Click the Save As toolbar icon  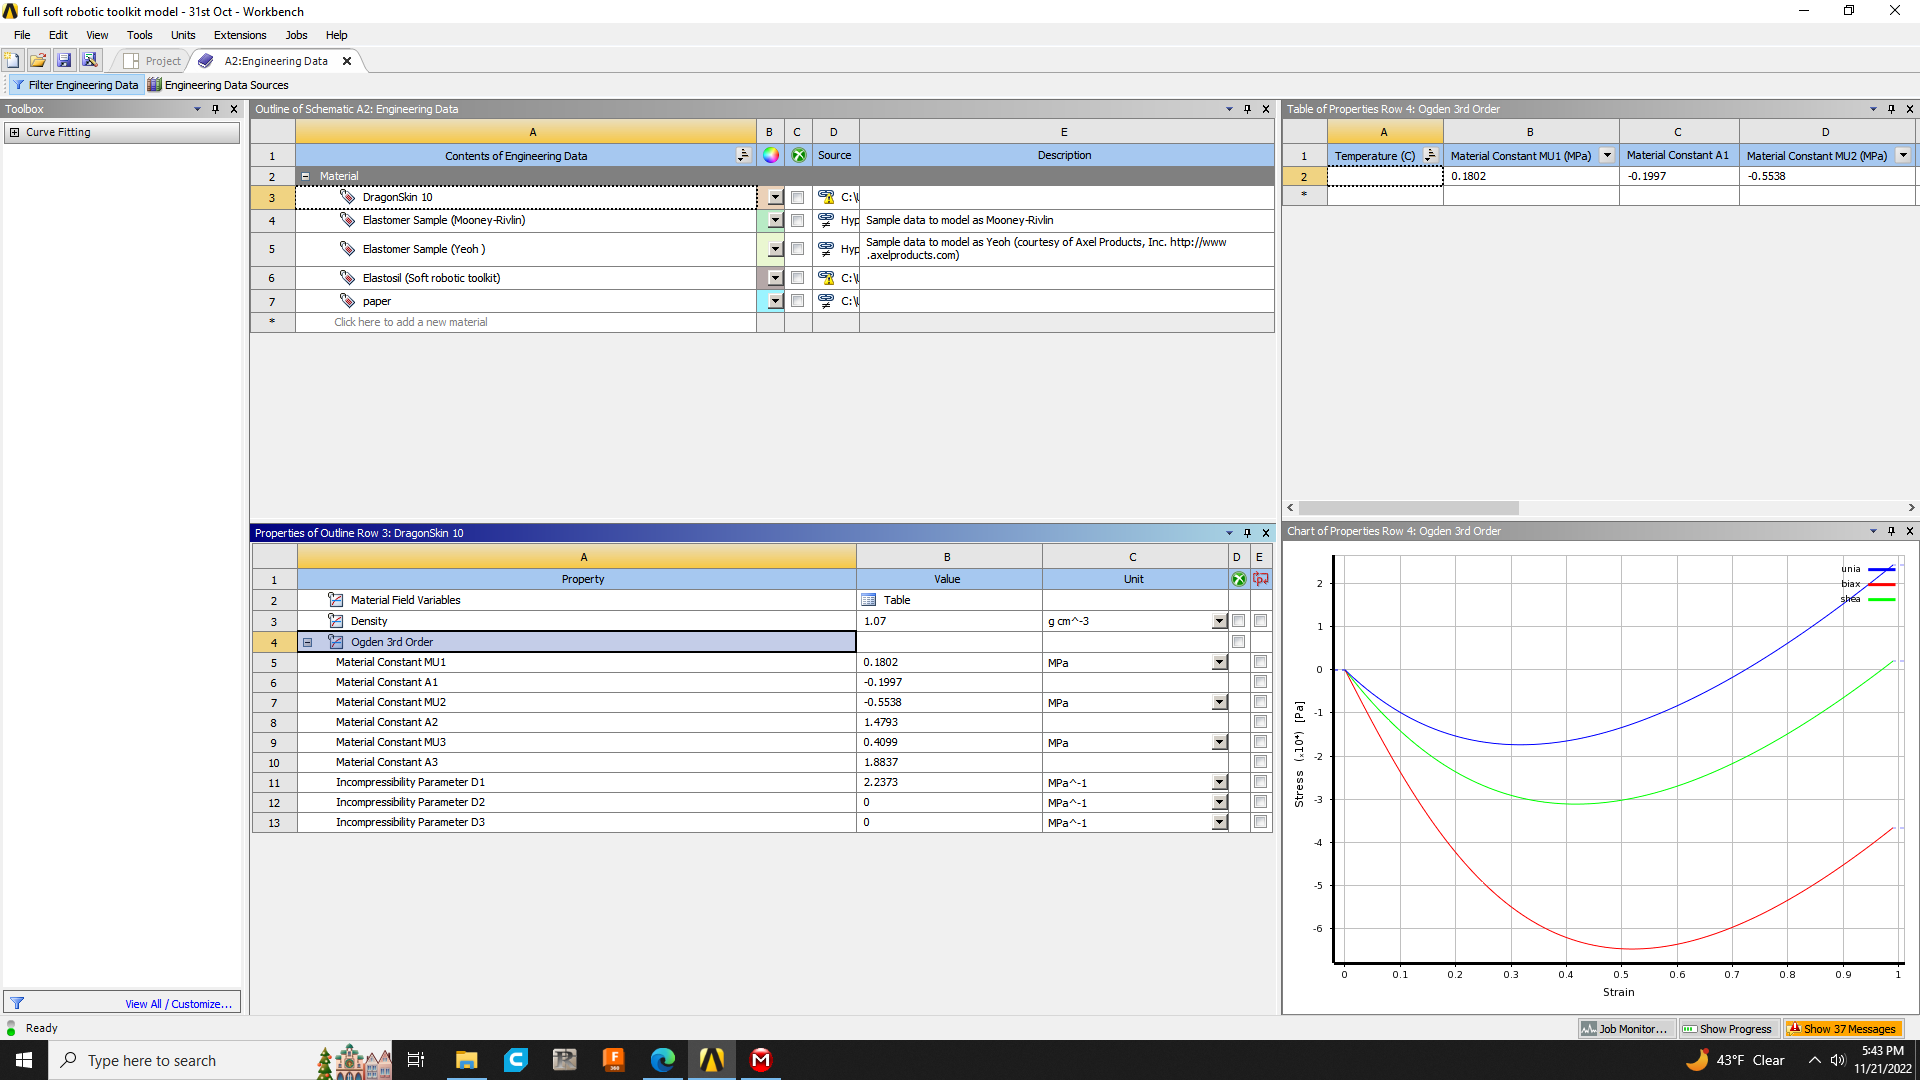[90, 61]
